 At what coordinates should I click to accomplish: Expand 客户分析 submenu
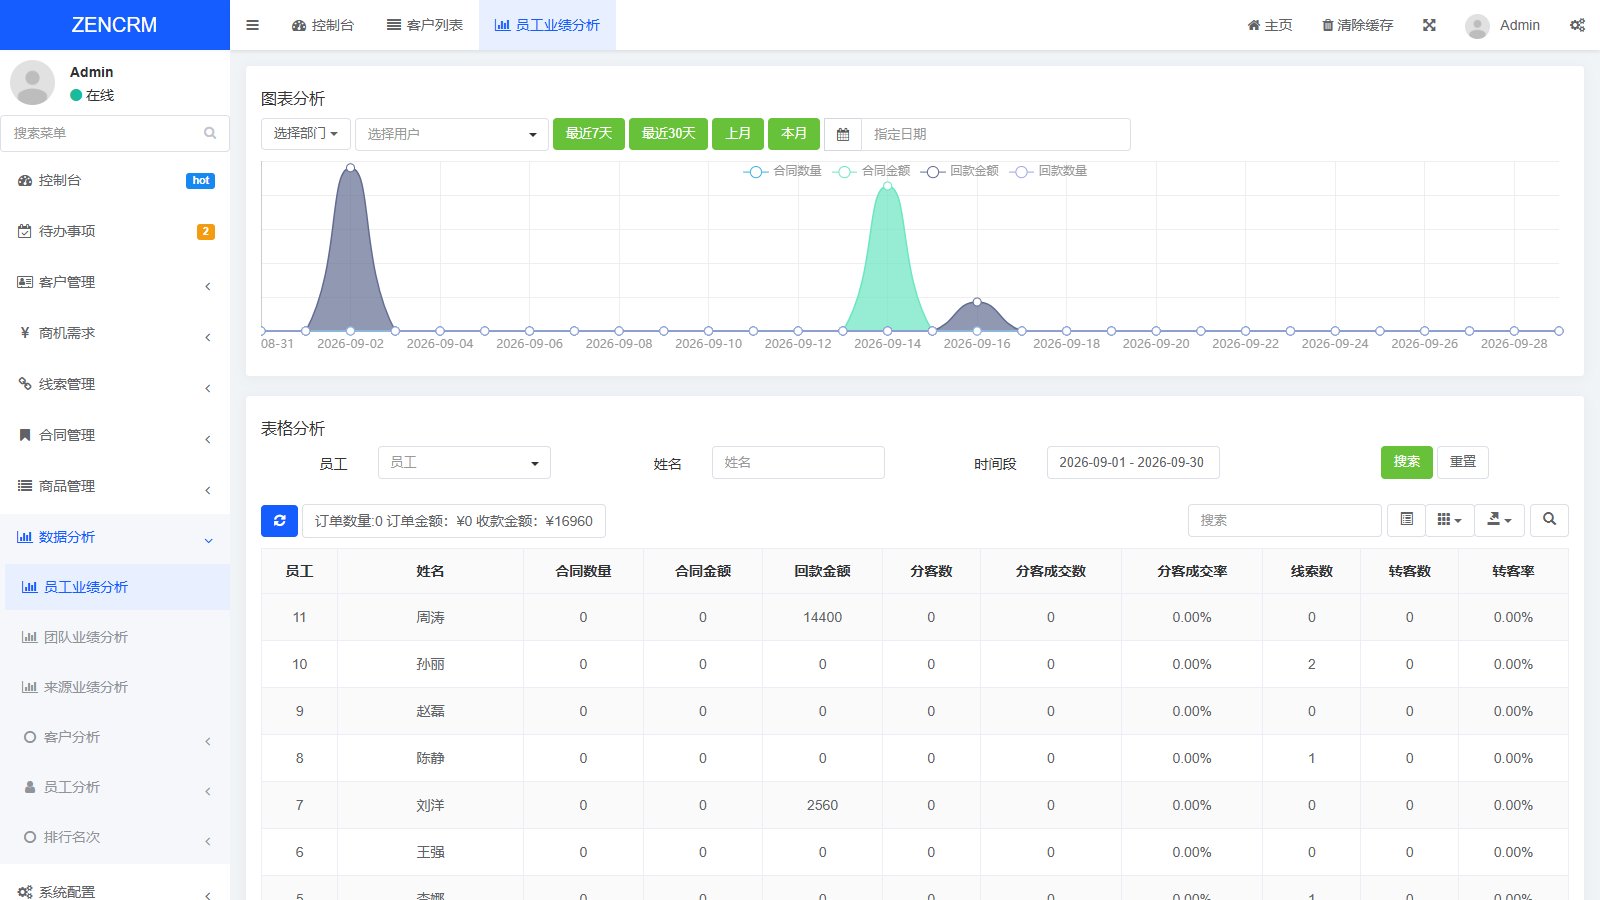[x=115, y=737]
